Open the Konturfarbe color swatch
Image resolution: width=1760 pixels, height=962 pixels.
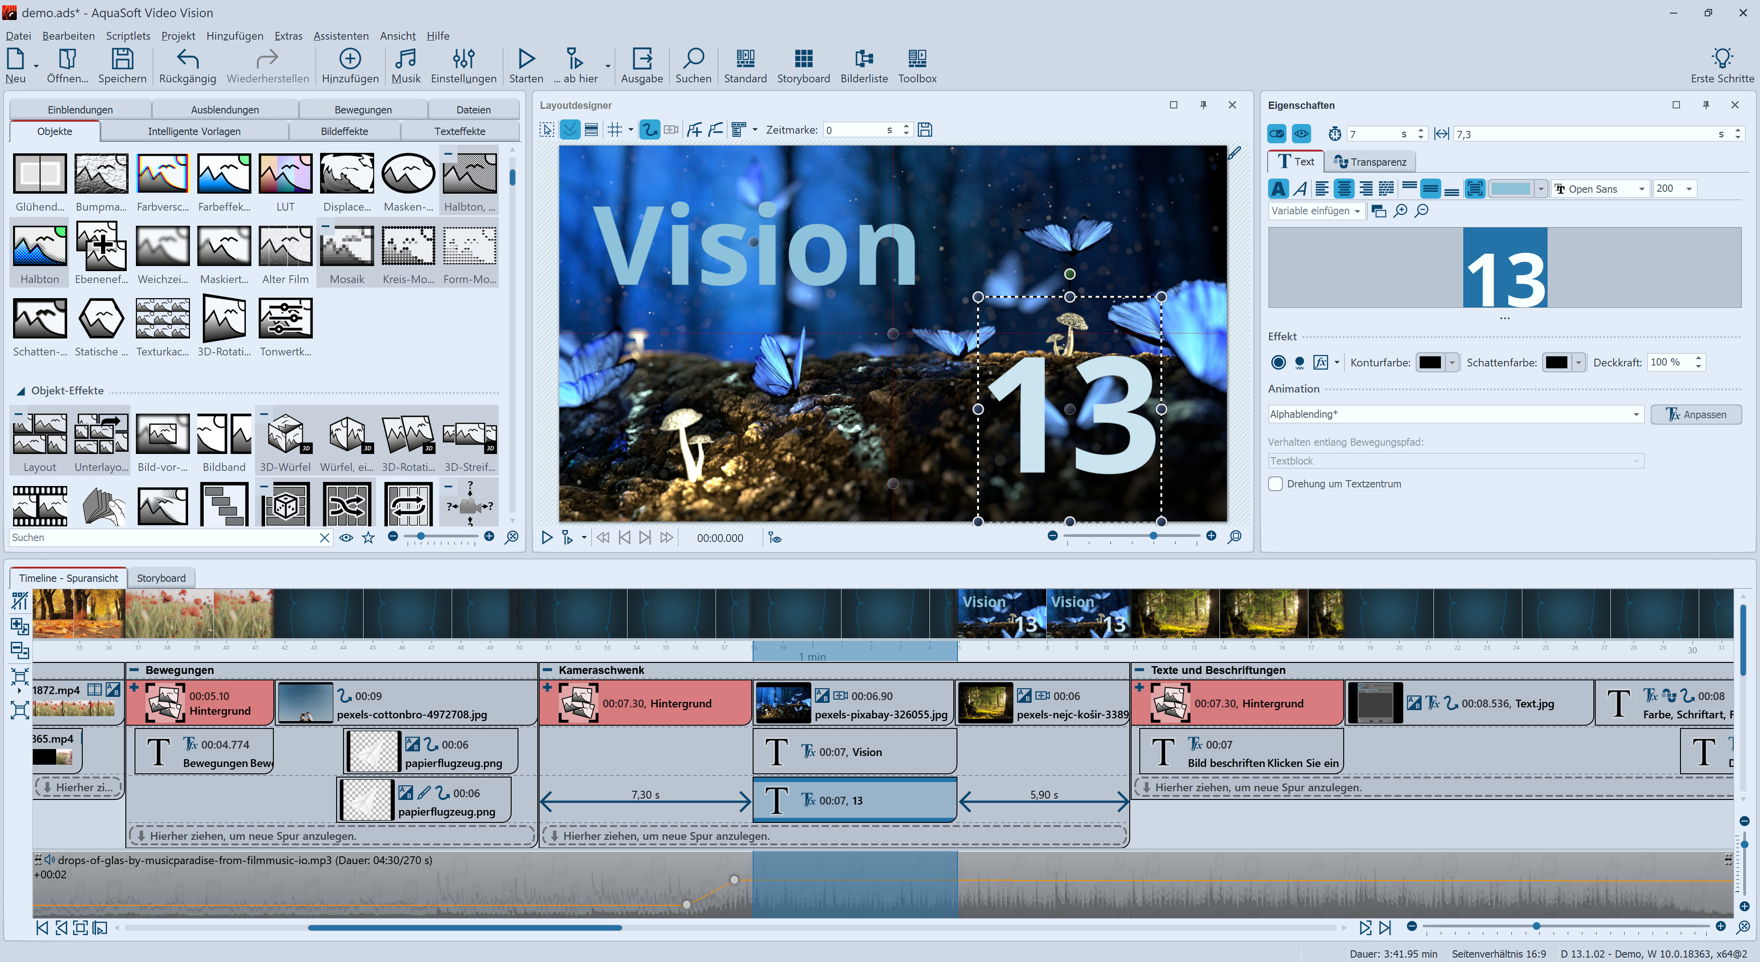[1431, 362]
